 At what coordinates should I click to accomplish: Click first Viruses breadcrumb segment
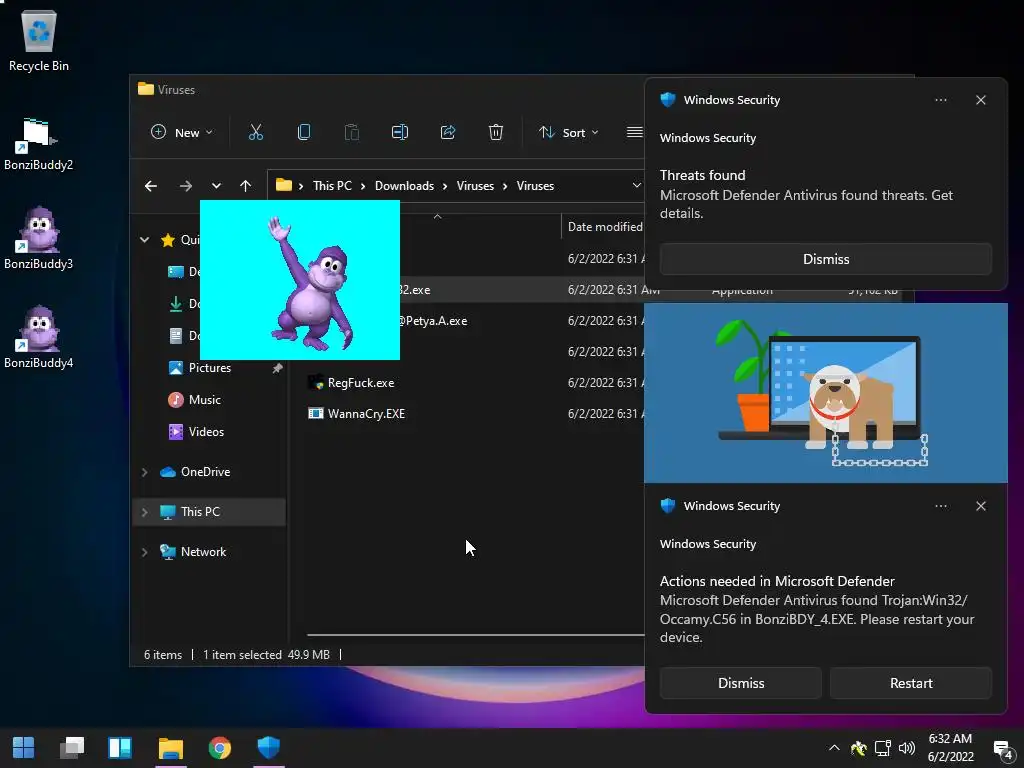[x=475, y=186]
